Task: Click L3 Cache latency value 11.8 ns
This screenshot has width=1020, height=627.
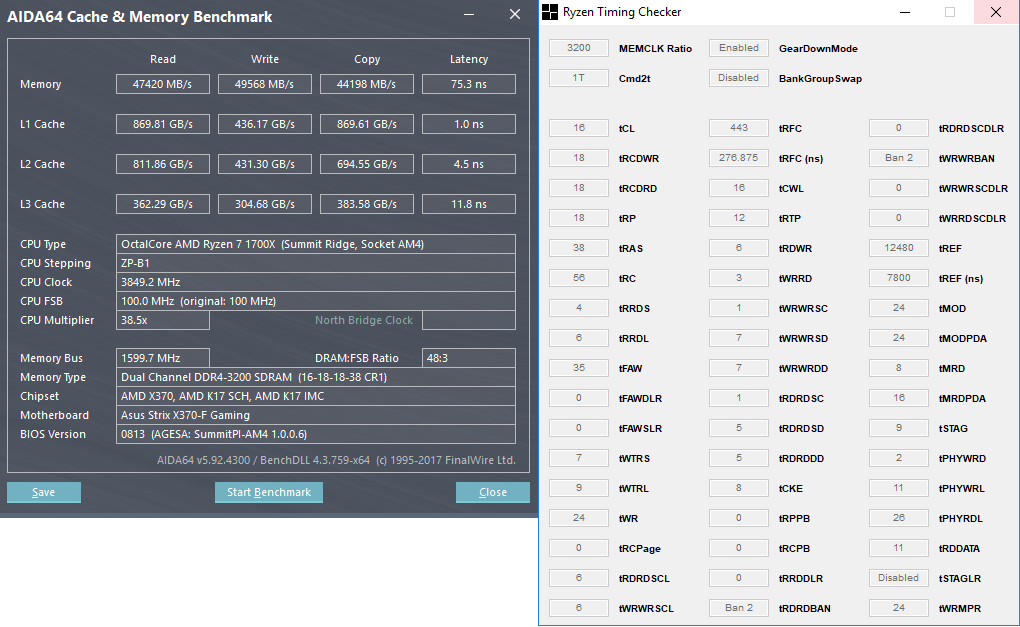Action: (469, 204)
